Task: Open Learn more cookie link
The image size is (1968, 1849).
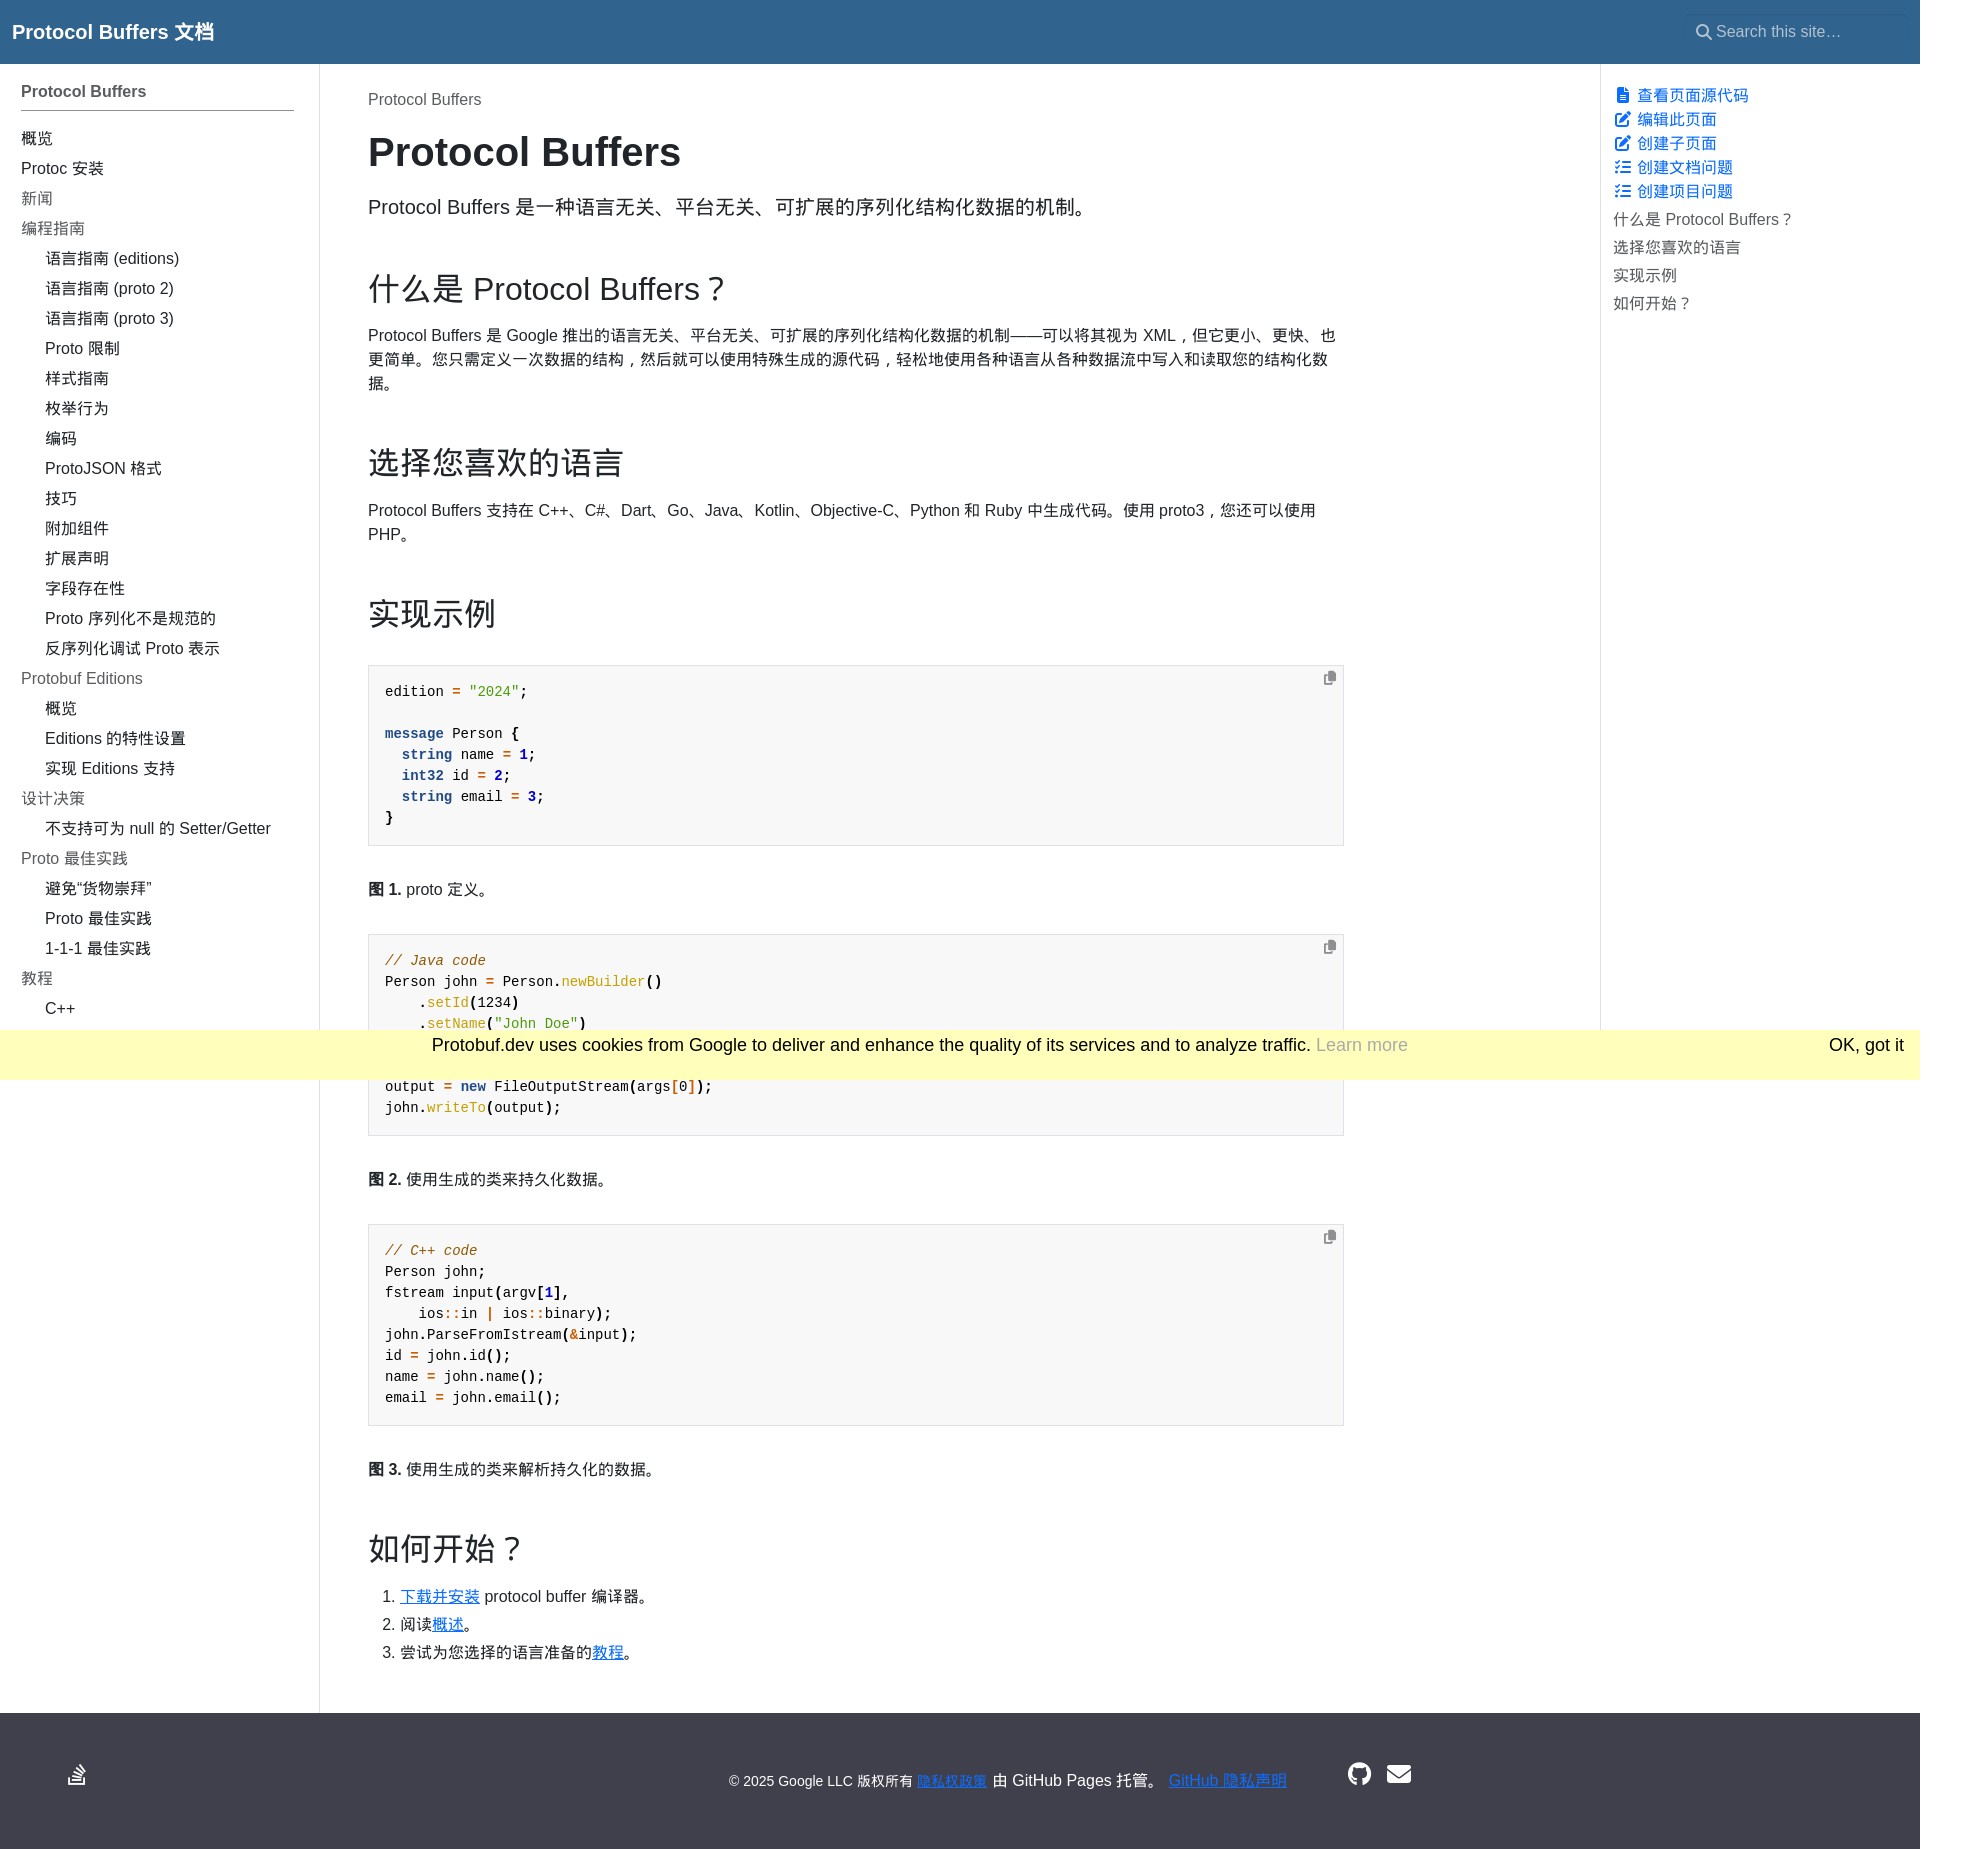Action: coord(1361,1045)
